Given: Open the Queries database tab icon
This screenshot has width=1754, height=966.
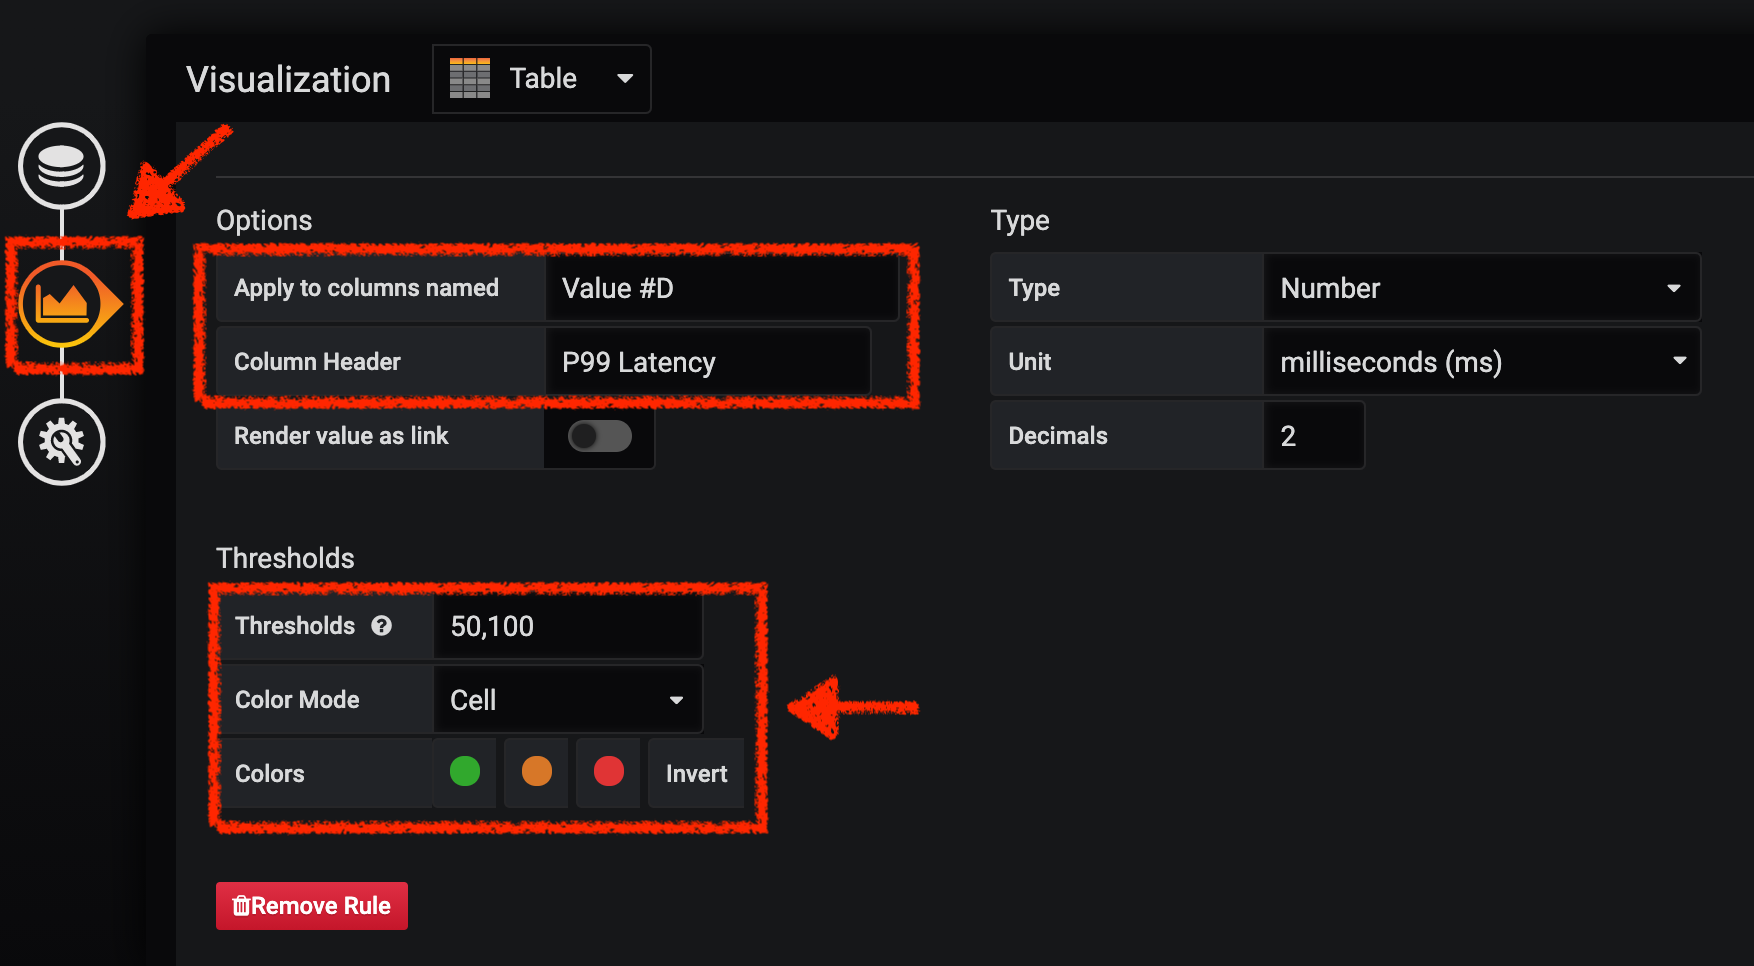Looking at the screenshot, I should click(62, 166).
